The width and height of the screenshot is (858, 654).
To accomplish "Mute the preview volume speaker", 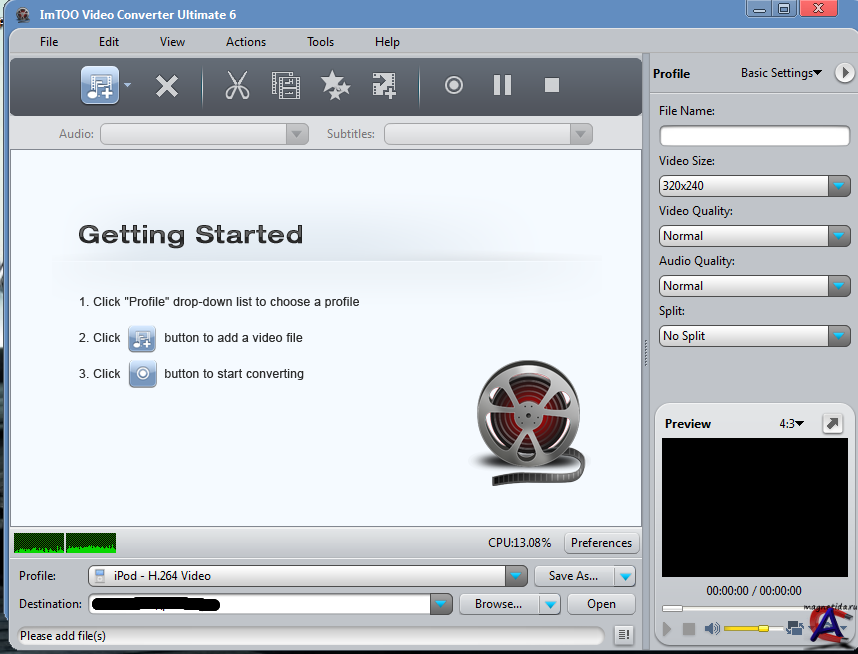I will click(712, 629).
